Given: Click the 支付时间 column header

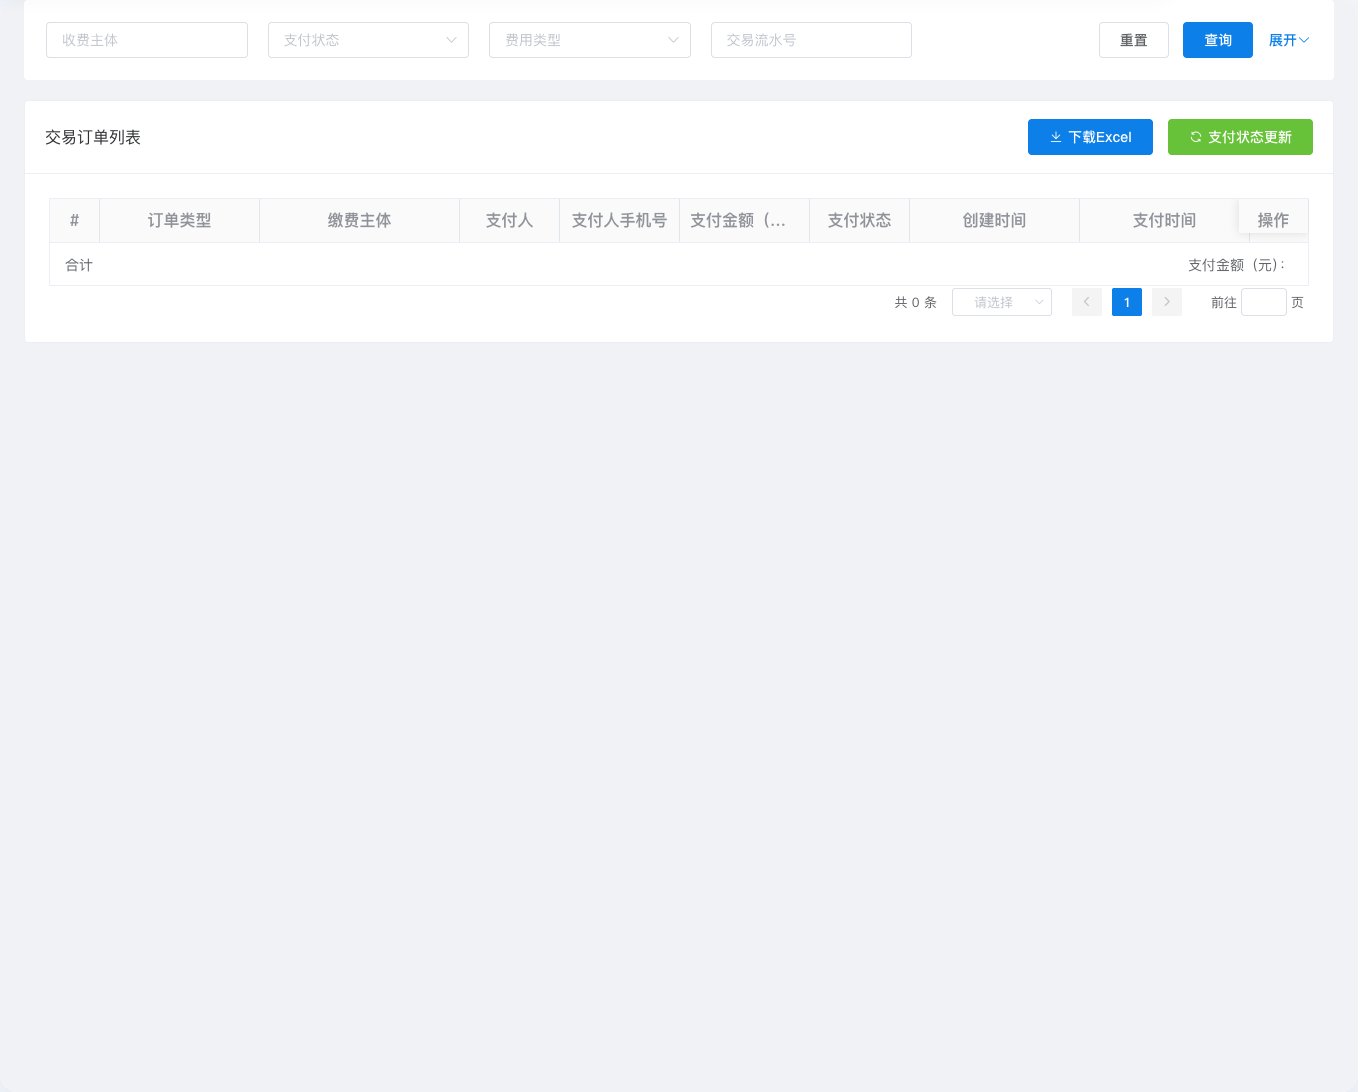Looking at the screenshot, I should coord(1164,220).
